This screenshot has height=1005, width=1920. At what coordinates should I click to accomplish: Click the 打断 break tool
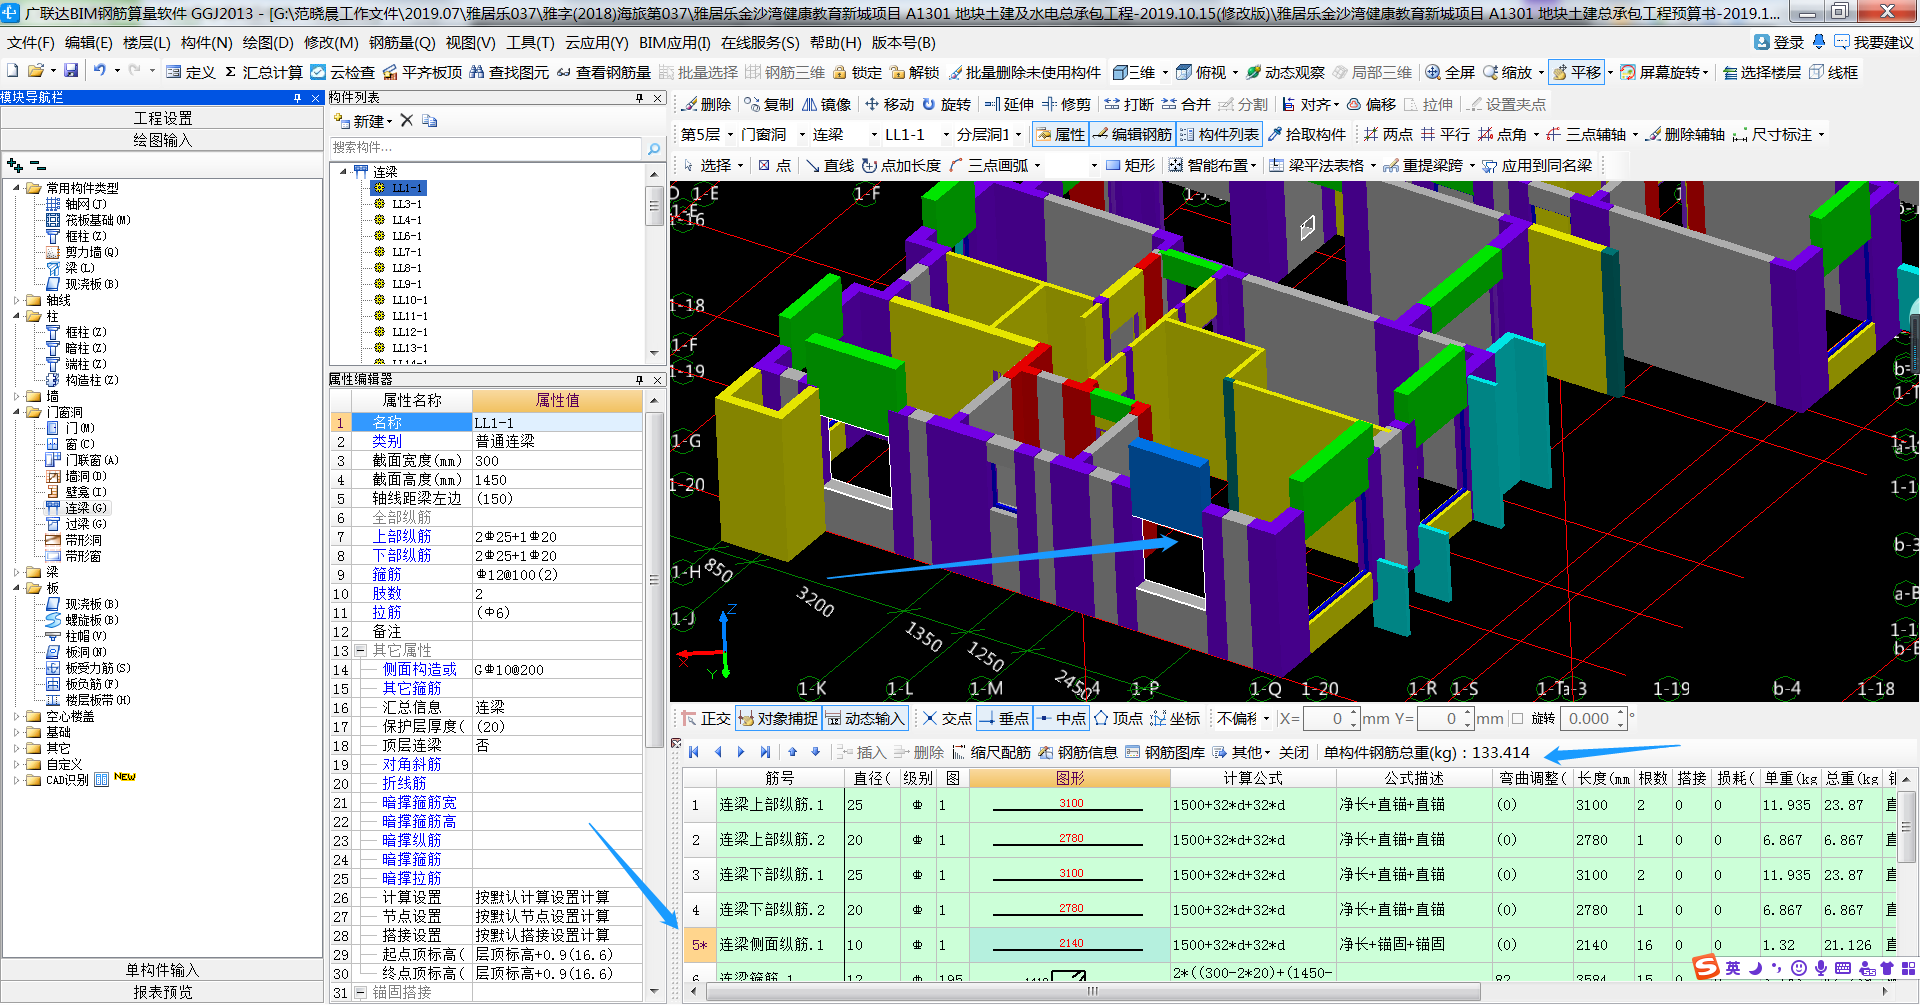tap(1129, 104)
